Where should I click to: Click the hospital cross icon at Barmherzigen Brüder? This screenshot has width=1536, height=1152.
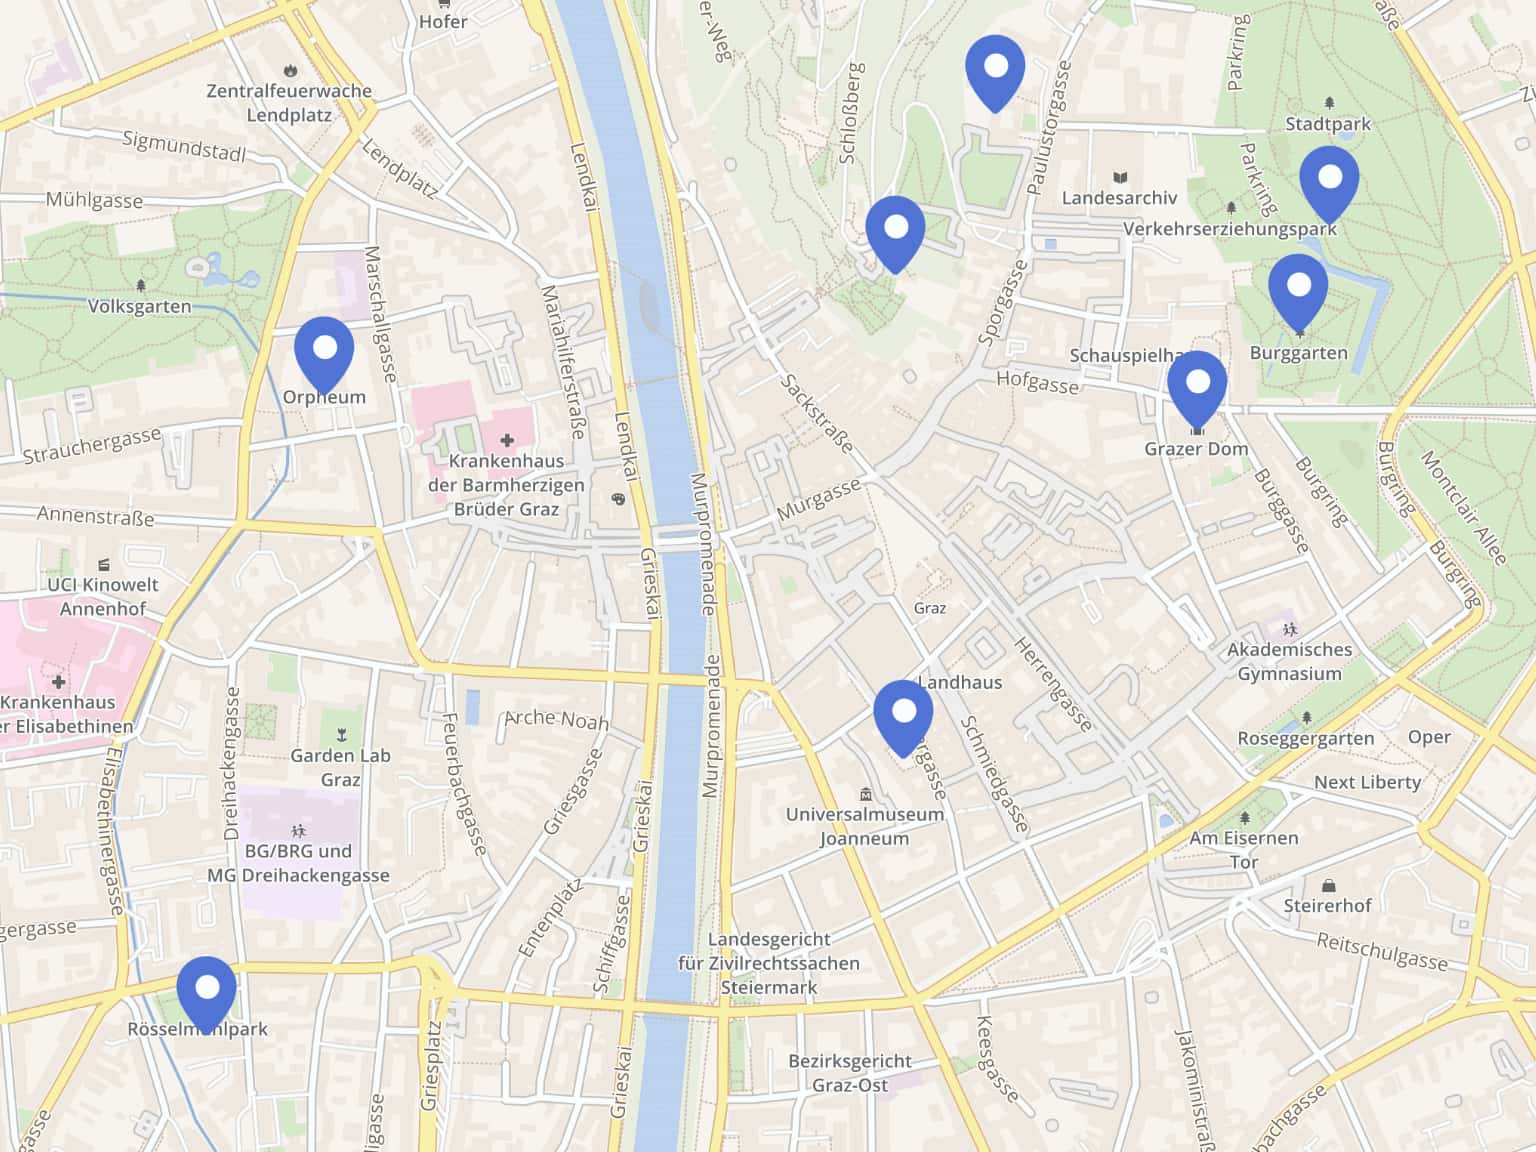tap(508, 440)
